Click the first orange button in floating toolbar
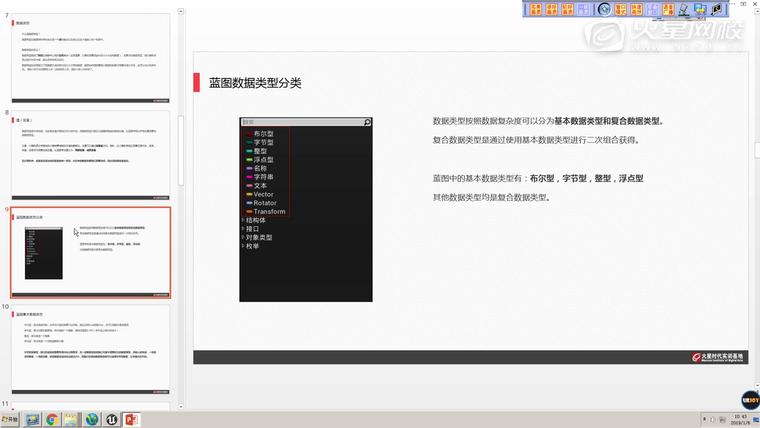This screenshot has height=428, width=760. [535, 9]
